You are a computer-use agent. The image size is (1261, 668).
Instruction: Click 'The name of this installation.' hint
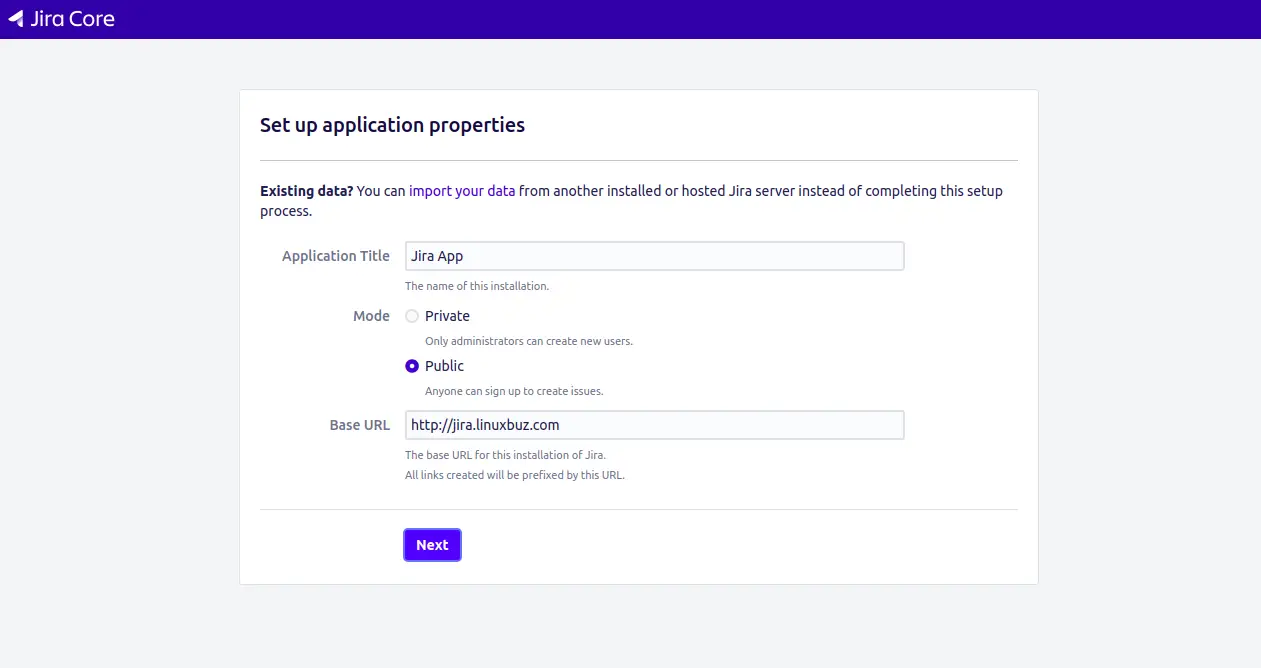(477, 286)
